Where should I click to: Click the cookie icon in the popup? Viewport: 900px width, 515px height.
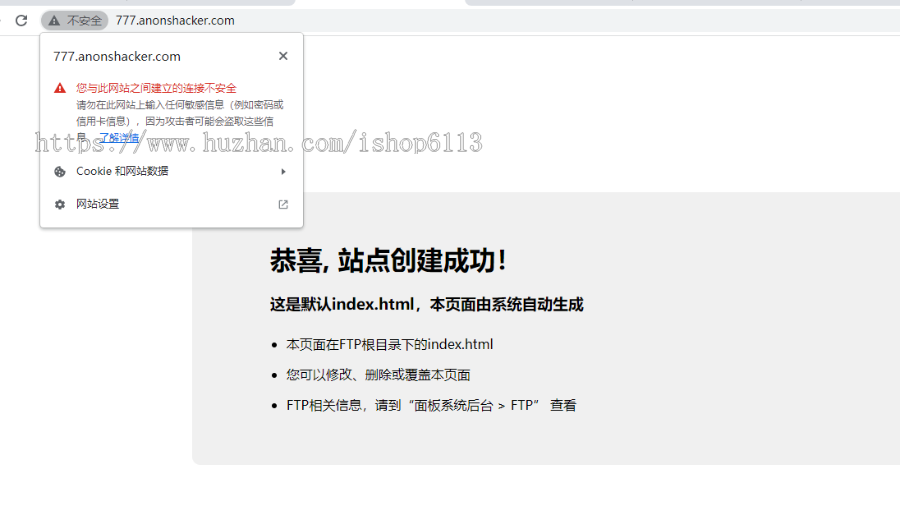click(60, 171)
